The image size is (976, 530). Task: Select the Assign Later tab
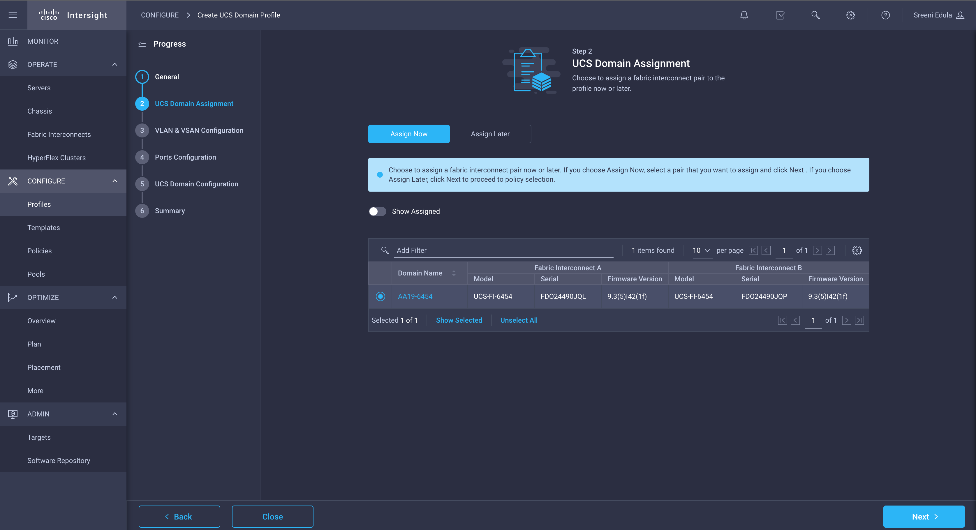[490, 134]
